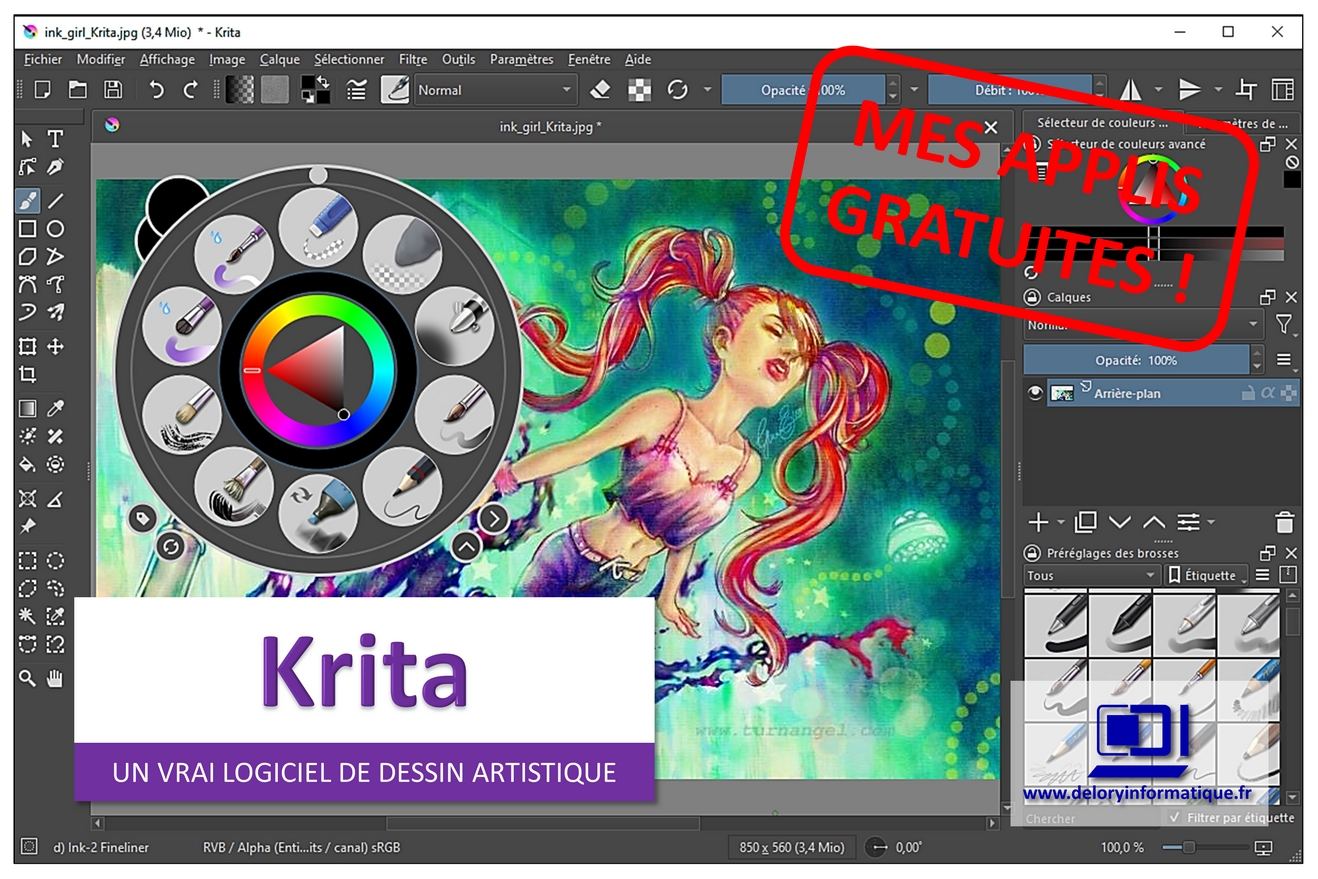
Task: Delete layer with the trash icon
Action: click(x=1285, y=522)
